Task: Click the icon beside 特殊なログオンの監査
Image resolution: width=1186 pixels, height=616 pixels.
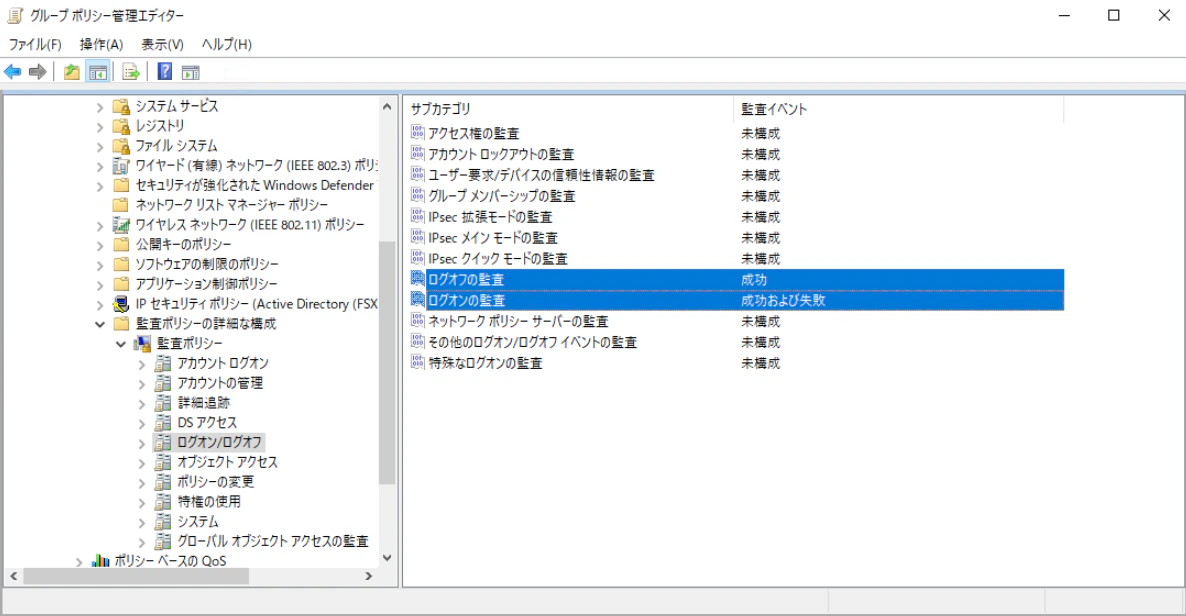Action: pyautogui.click(x=418, y=362)
